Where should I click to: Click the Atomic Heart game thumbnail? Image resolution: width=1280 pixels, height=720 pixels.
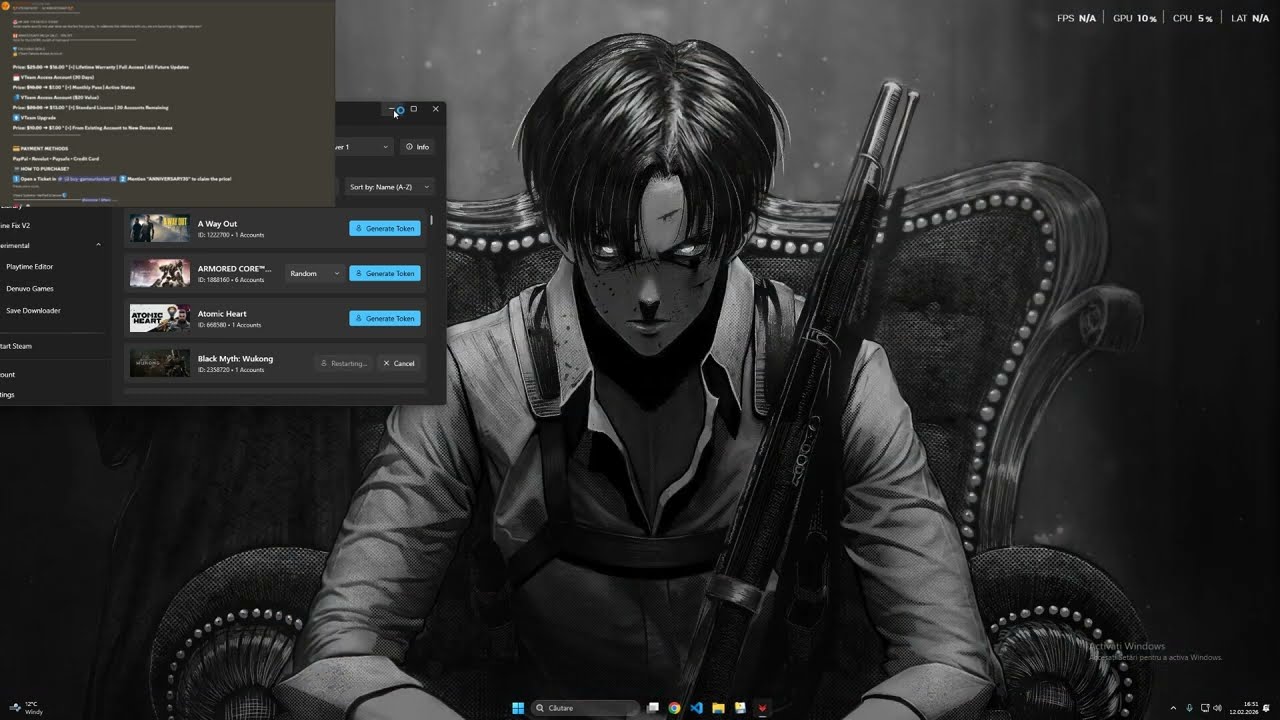(160, 319)
